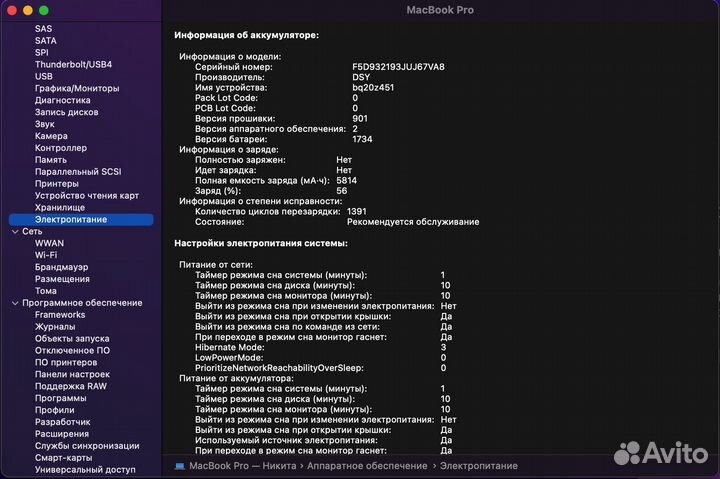Select Графика/Мониторы in the sidebar
Image resolution: width=720 pixels, height=479 pixels.
[77, 88]
